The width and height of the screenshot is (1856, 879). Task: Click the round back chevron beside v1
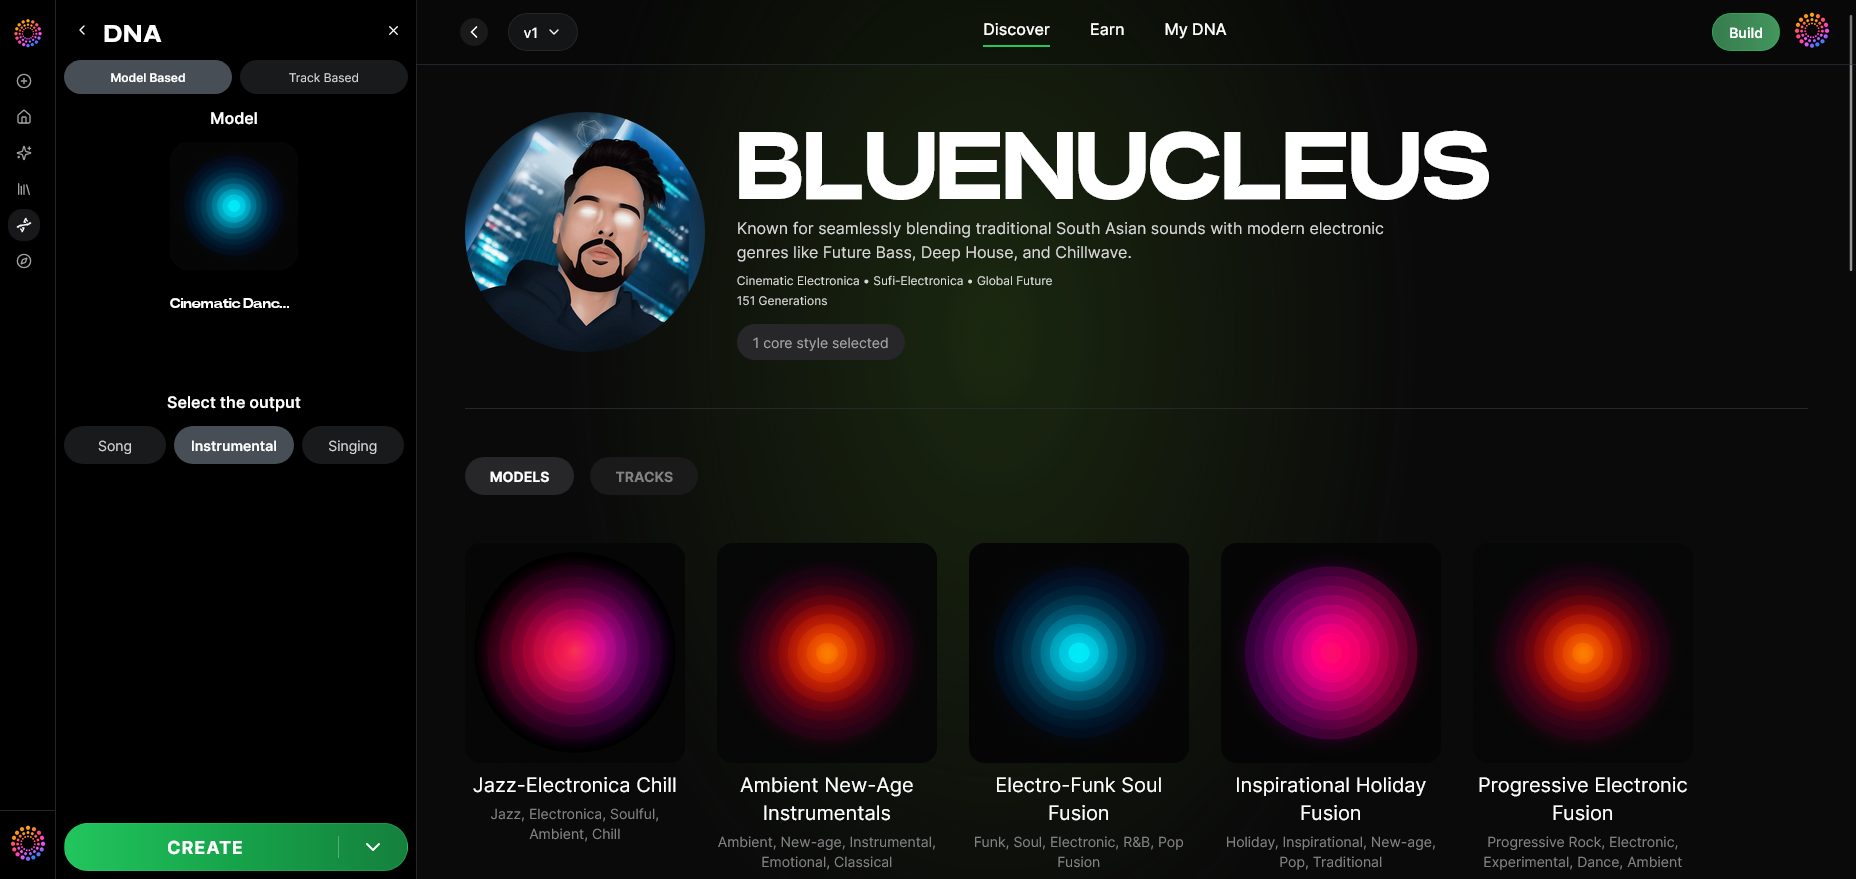(474, 32)
